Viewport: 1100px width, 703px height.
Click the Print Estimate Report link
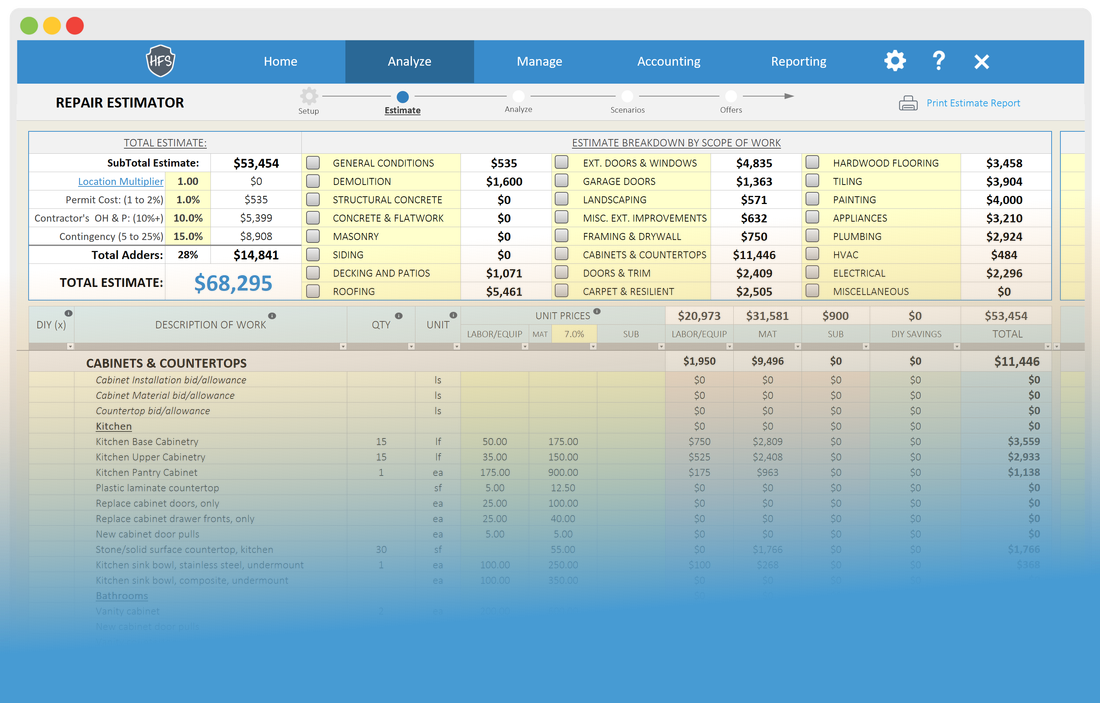tap(973, 102)
